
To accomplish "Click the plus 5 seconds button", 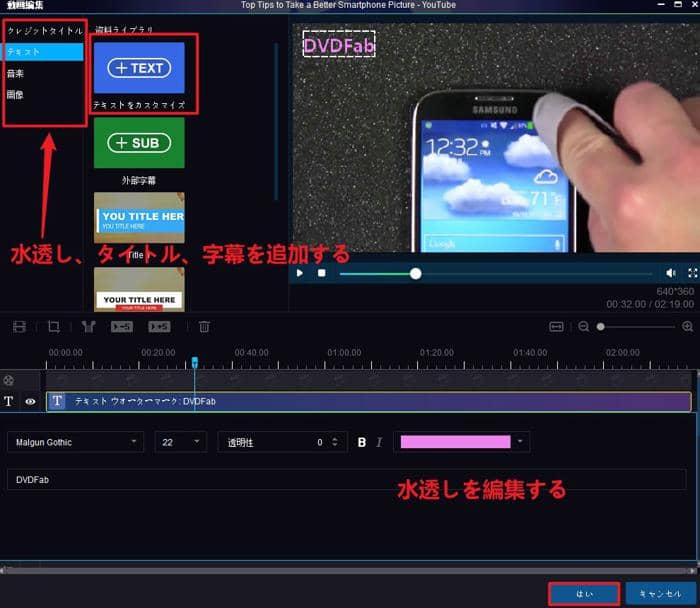I will coord(159,327).
